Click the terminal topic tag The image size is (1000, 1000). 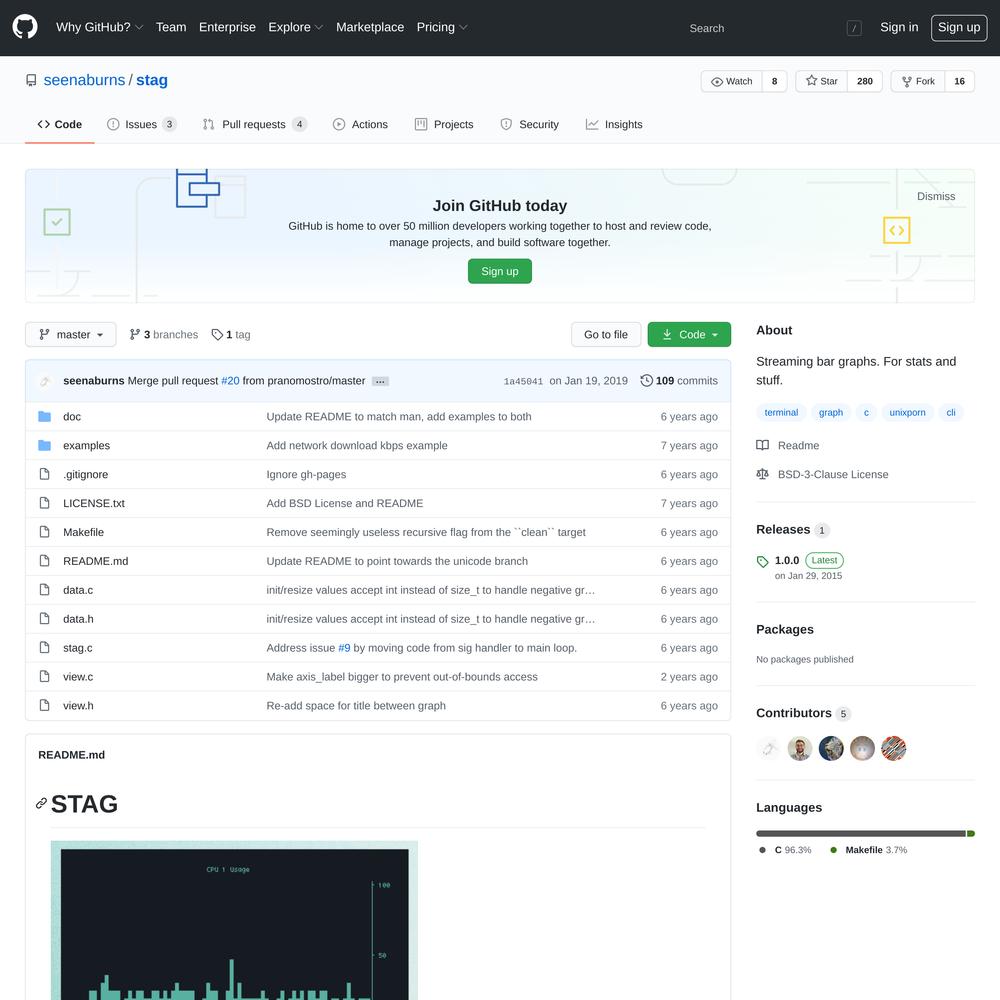tap(781, 412)
